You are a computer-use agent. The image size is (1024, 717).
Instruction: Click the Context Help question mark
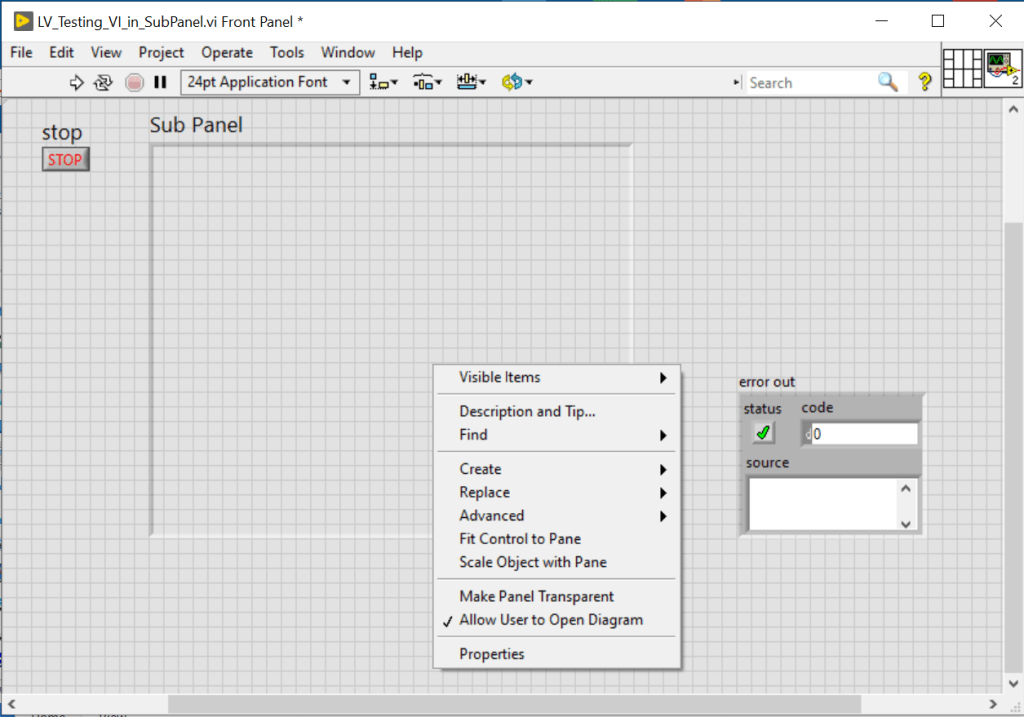925,82
